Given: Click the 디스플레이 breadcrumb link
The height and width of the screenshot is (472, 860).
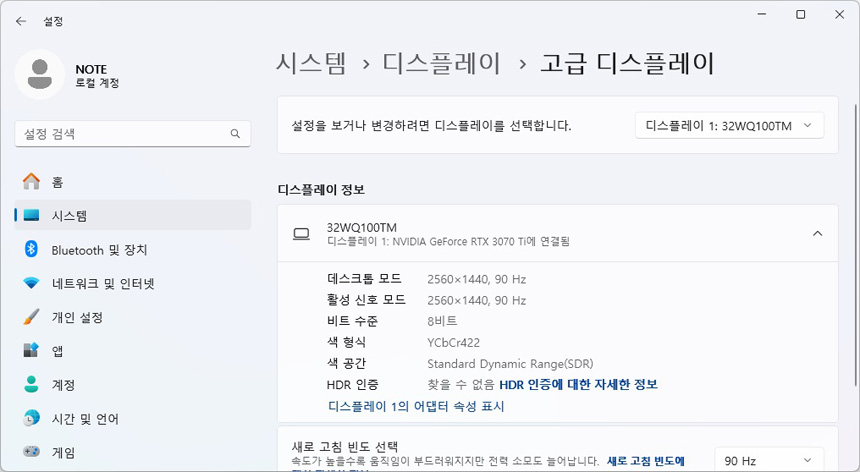Looking at the screenshot, I should (441, 64).
